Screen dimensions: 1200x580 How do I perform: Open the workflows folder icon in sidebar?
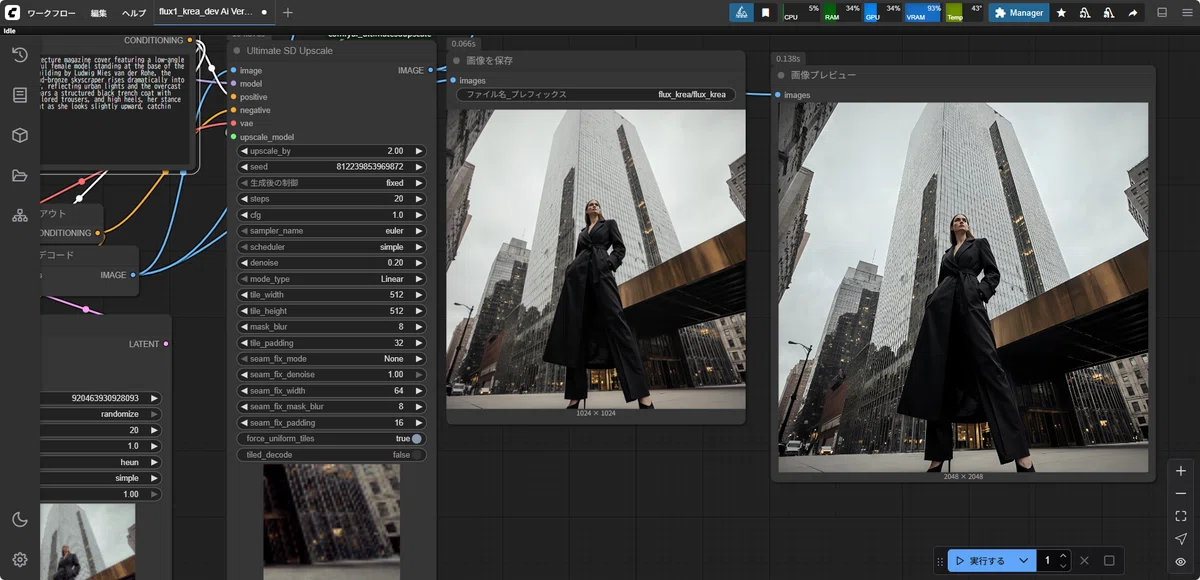(x=20, y=175)
